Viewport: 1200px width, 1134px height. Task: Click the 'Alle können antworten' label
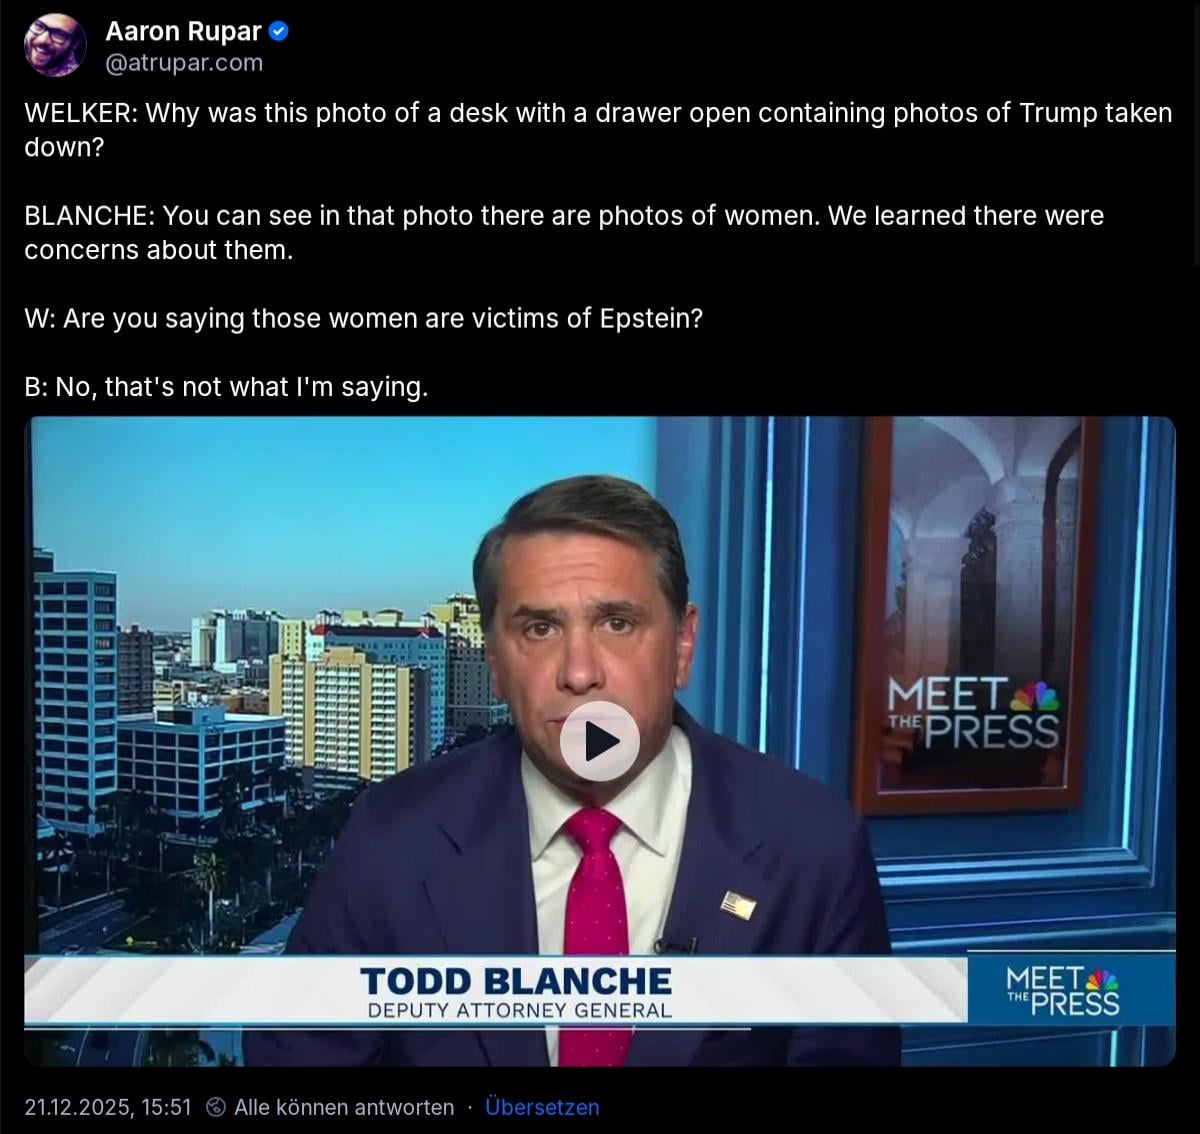pyautogui.click(x=344, y=1107)
